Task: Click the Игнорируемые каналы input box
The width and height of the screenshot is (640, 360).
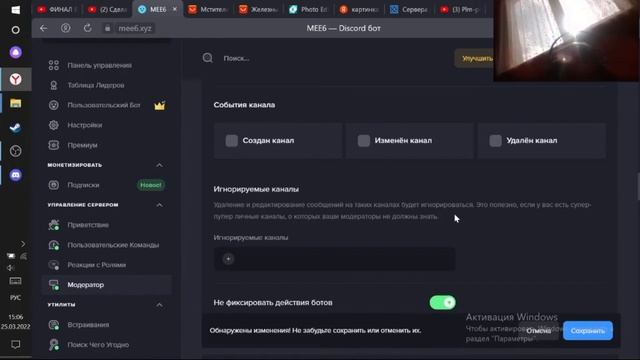Action: pyautogui.click(x=334, y=259)
